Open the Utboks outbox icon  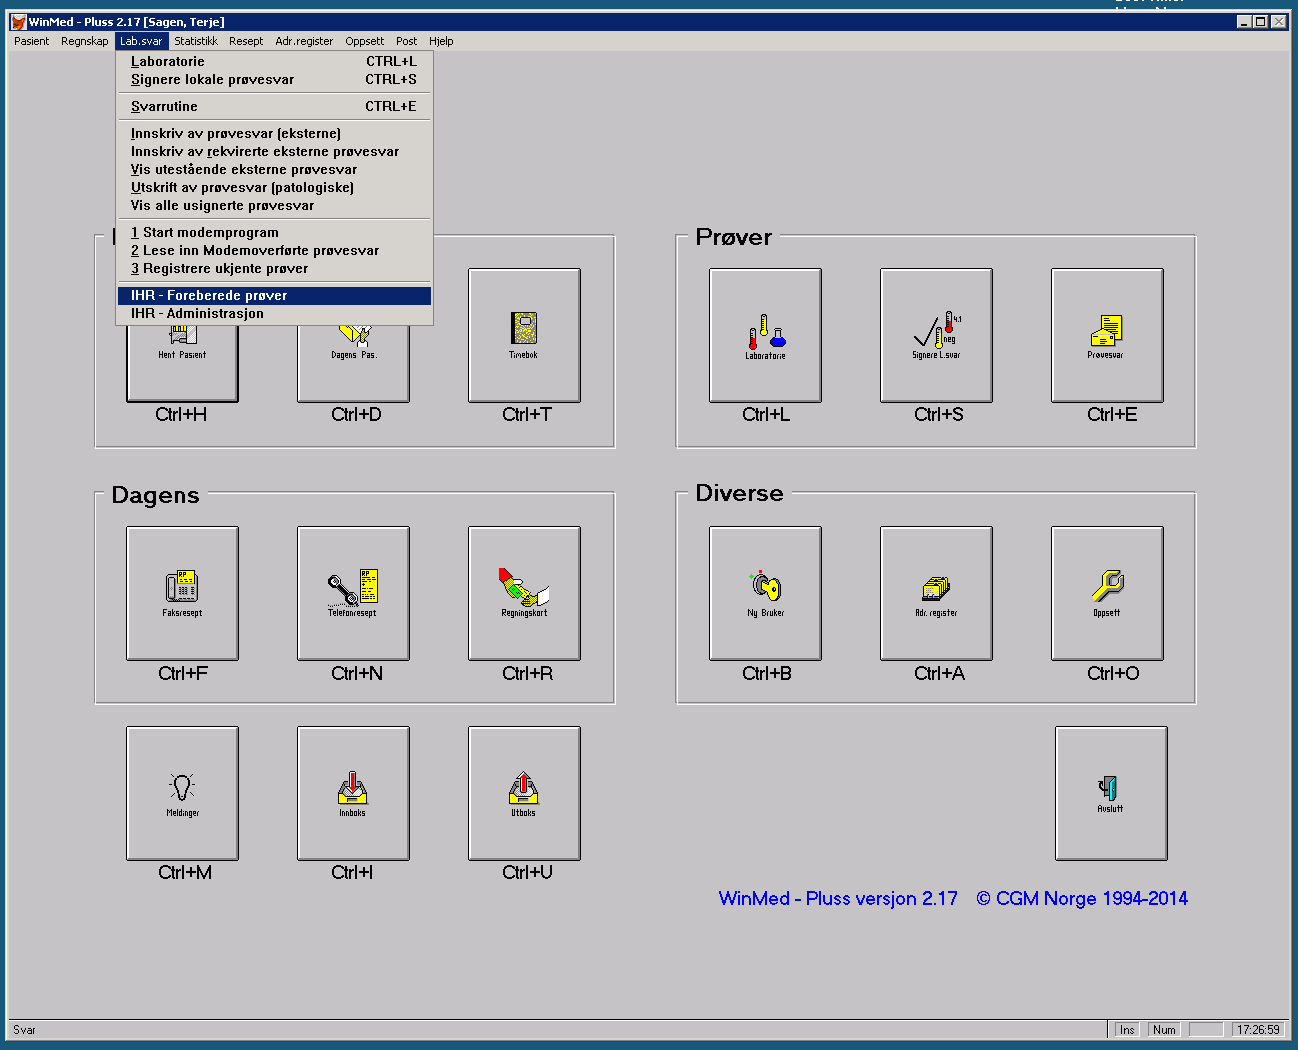pos(524,793)
